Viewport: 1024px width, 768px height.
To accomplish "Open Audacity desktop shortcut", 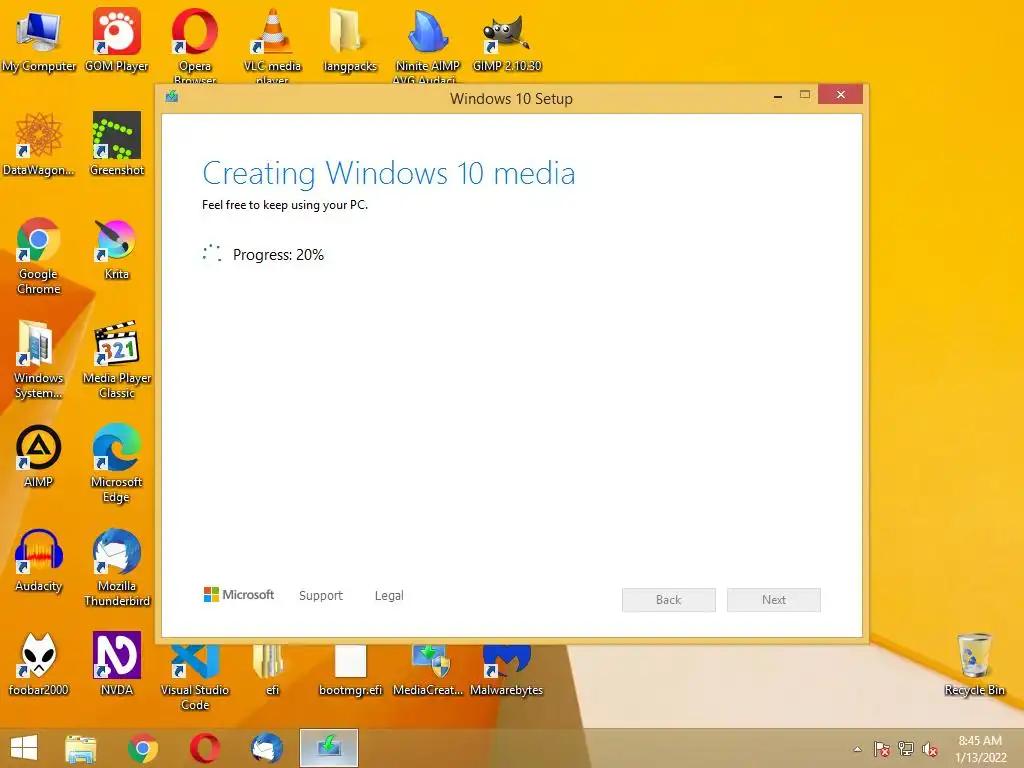I will tap(38, 560).
